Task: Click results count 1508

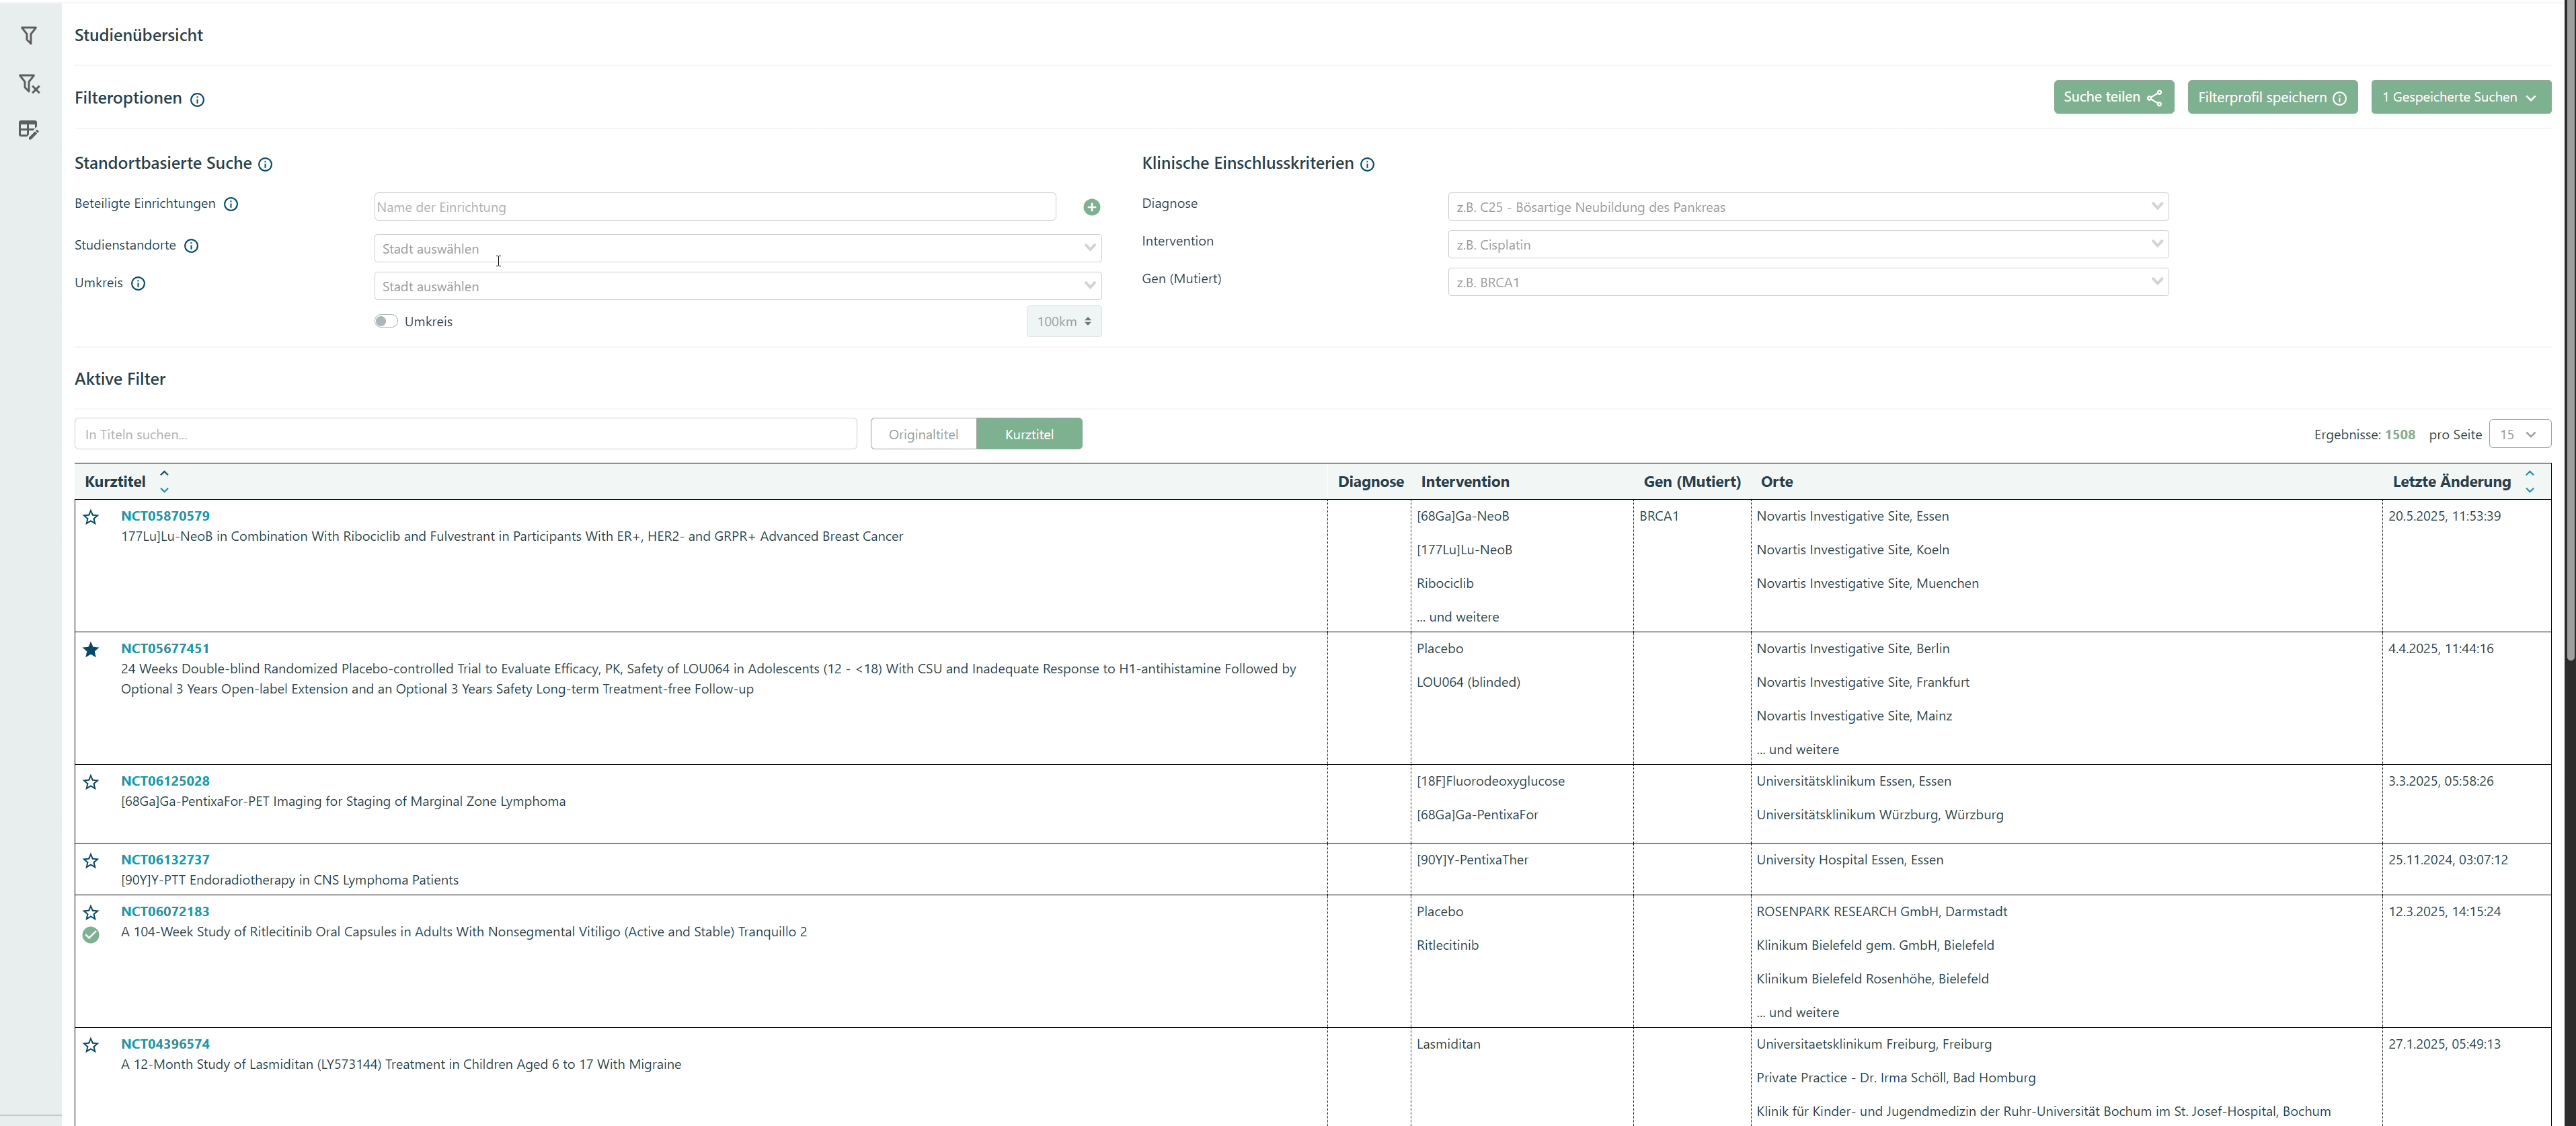Action: pyautogui.click(x=2399, y=435)
